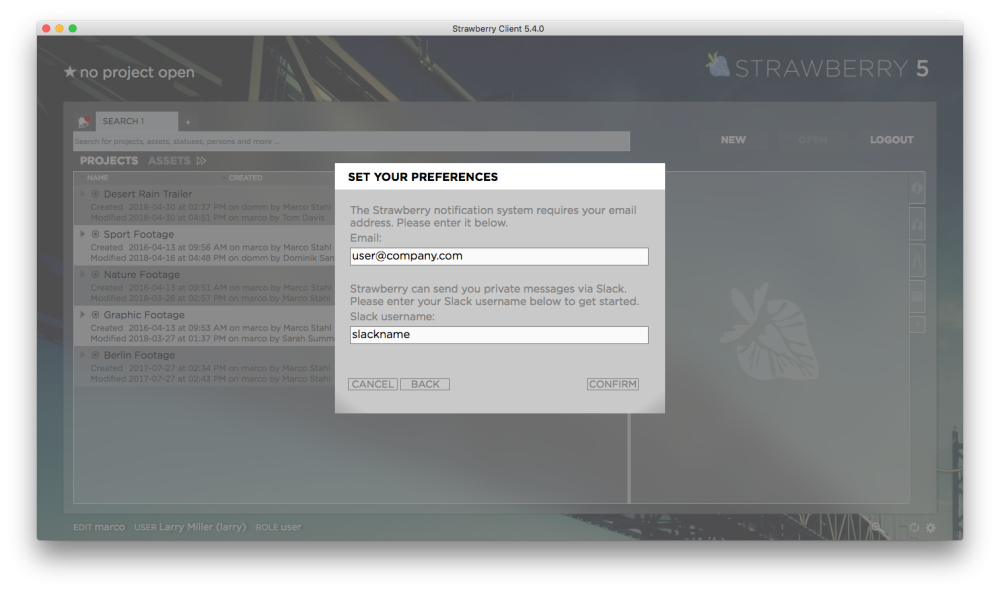Image resolution: width=1000 pixels, height=593 pixels.
Task: Click EDIT marco in the status bar
Action: tap(99, 527)
